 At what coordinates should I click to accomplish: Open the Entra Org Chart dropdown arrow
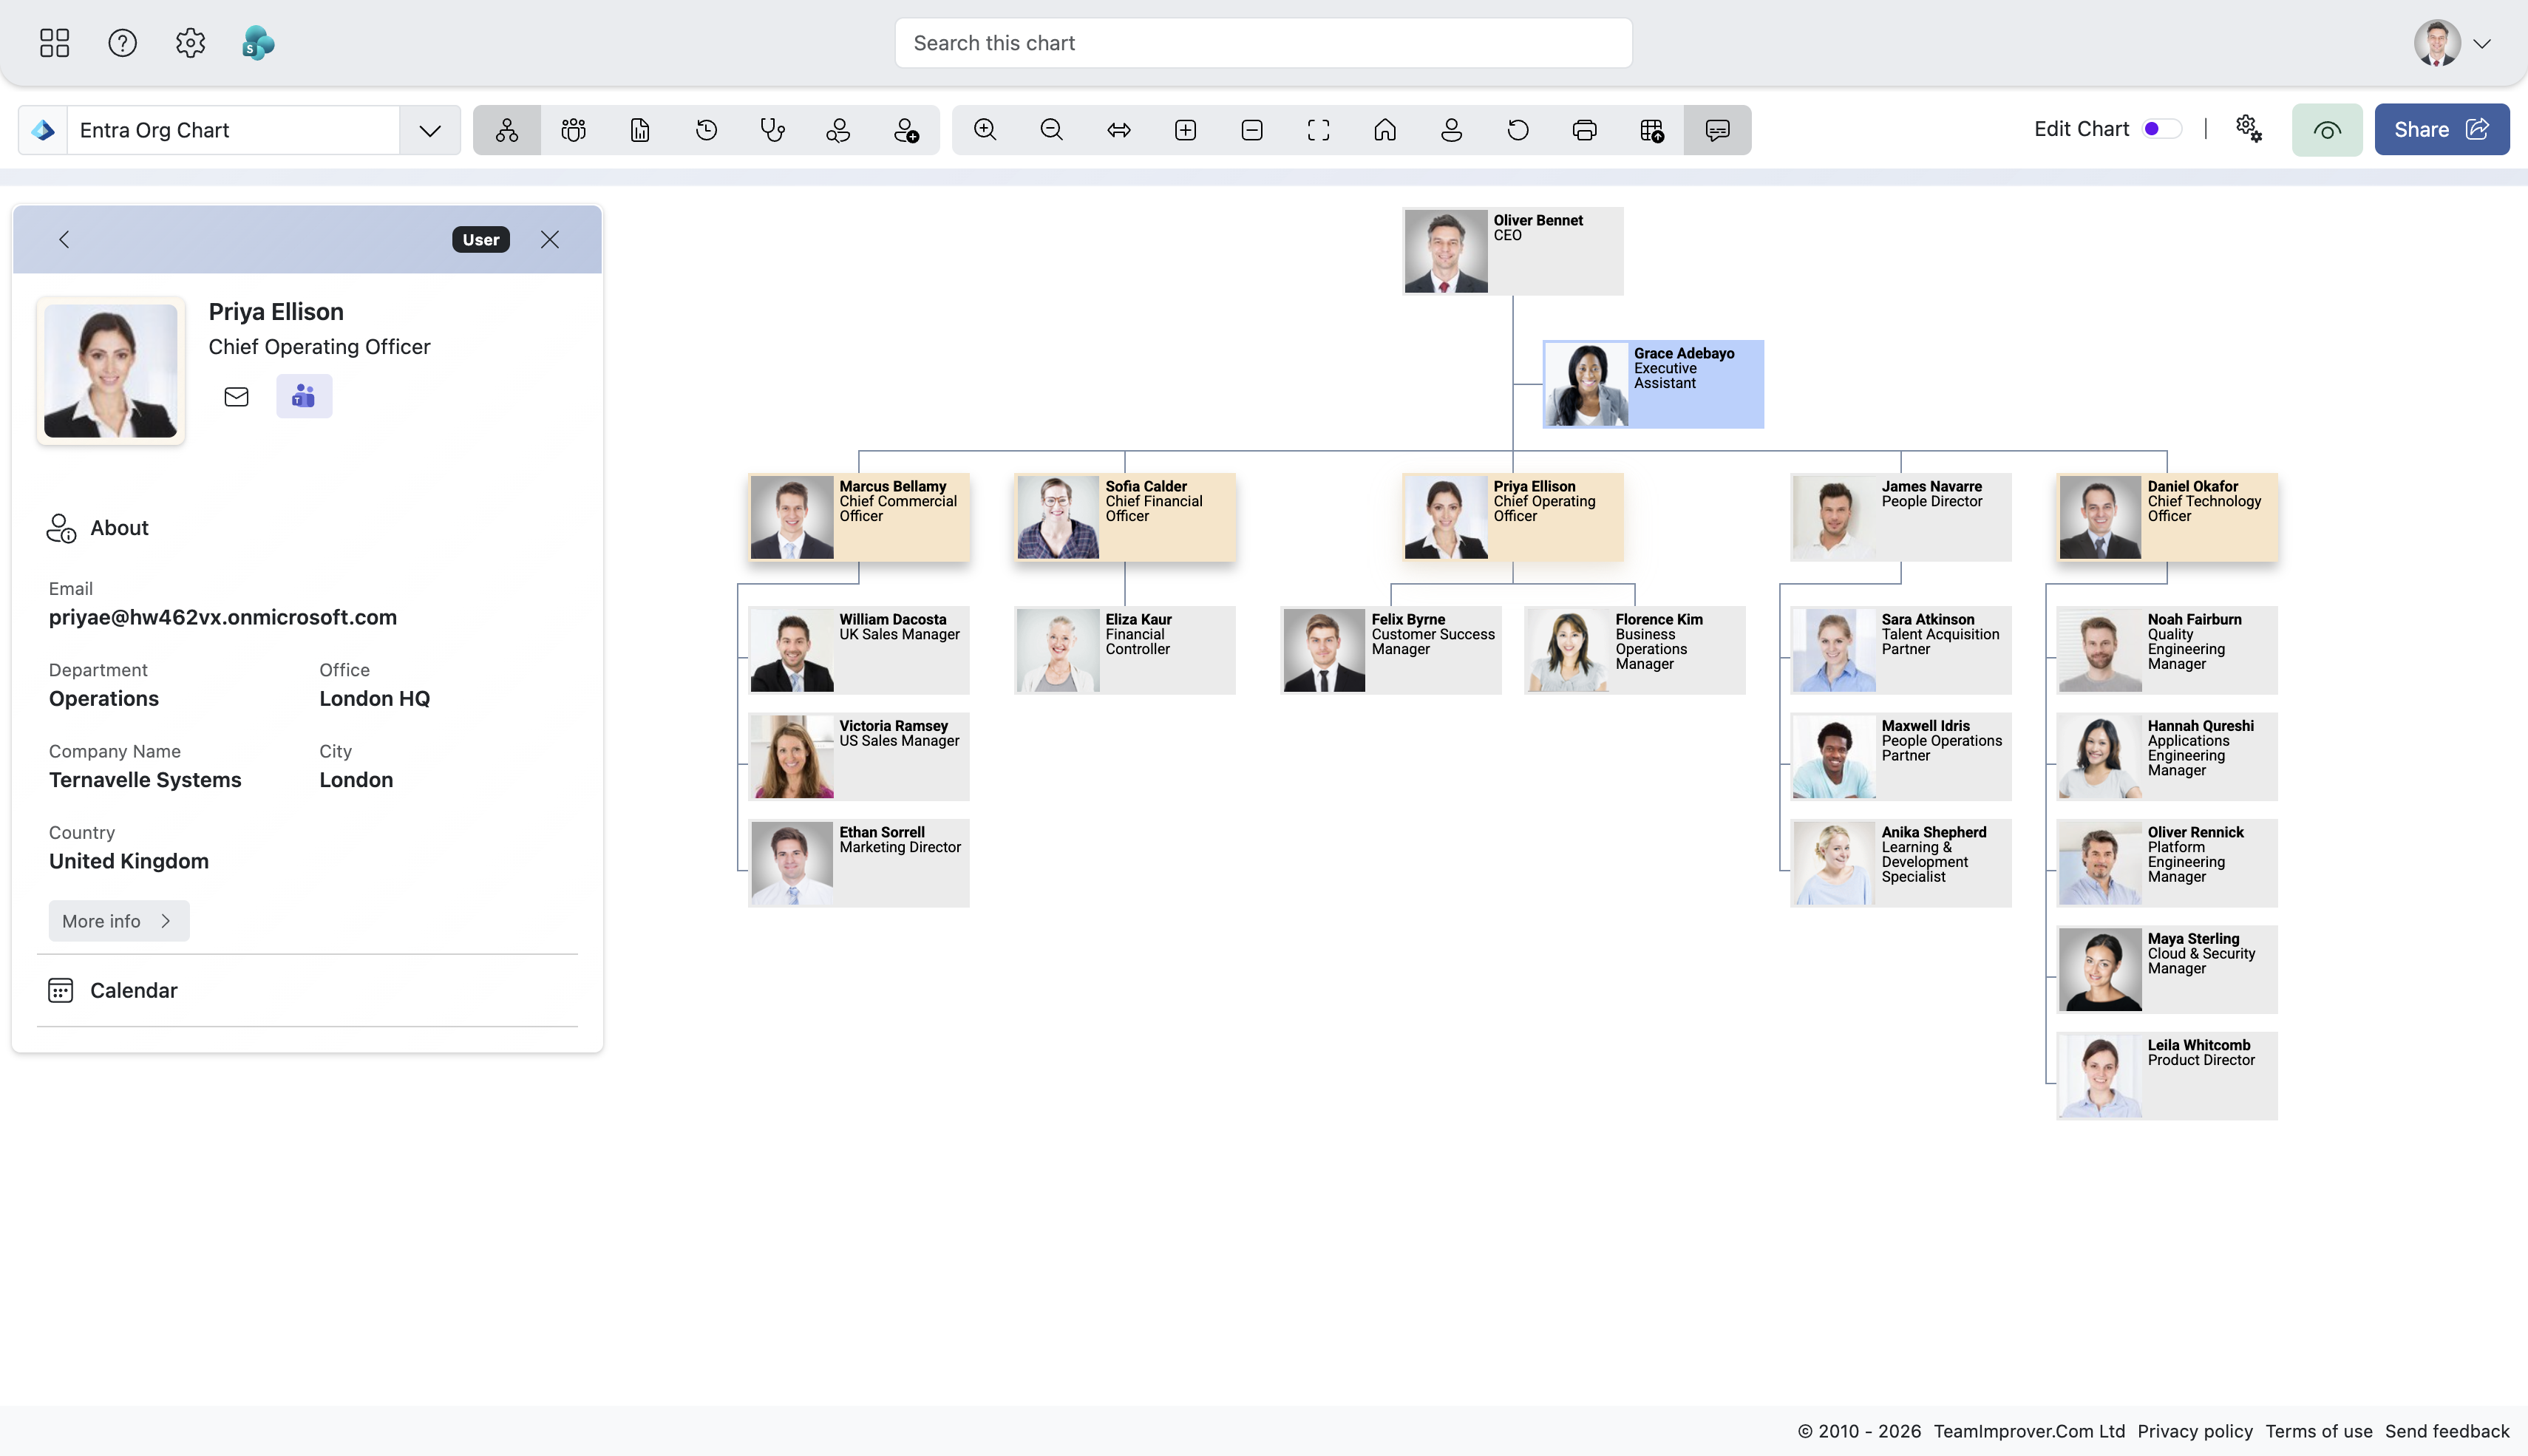430,130
